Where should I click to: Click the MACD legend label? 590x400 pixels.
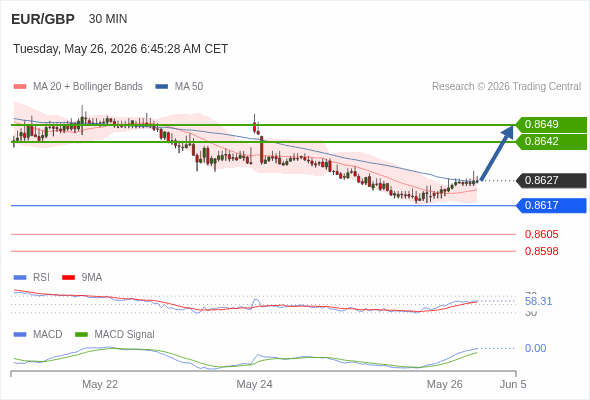48,335
